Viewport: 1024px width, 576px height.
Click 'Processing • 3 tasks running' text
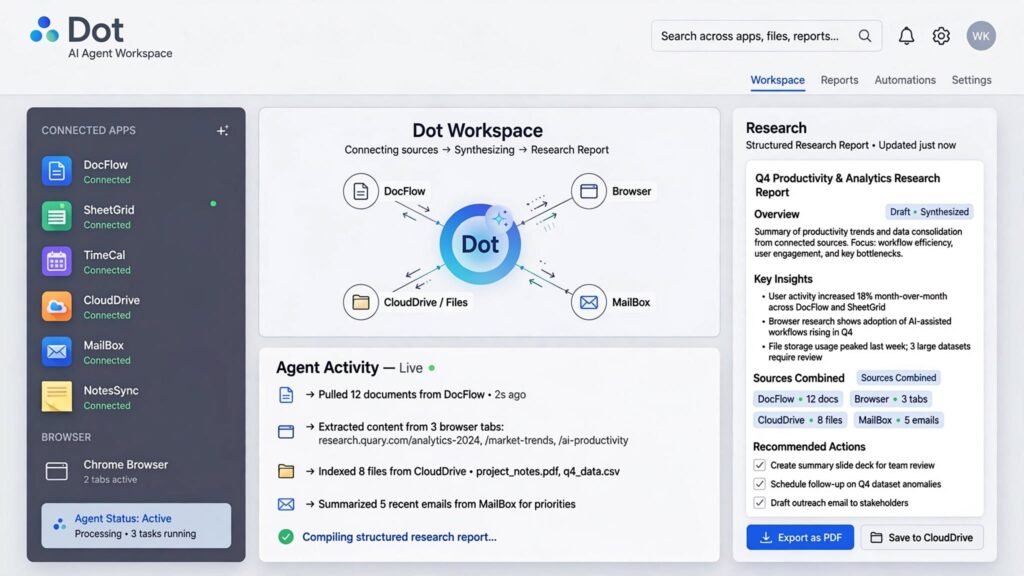click(x=135, y=534)
